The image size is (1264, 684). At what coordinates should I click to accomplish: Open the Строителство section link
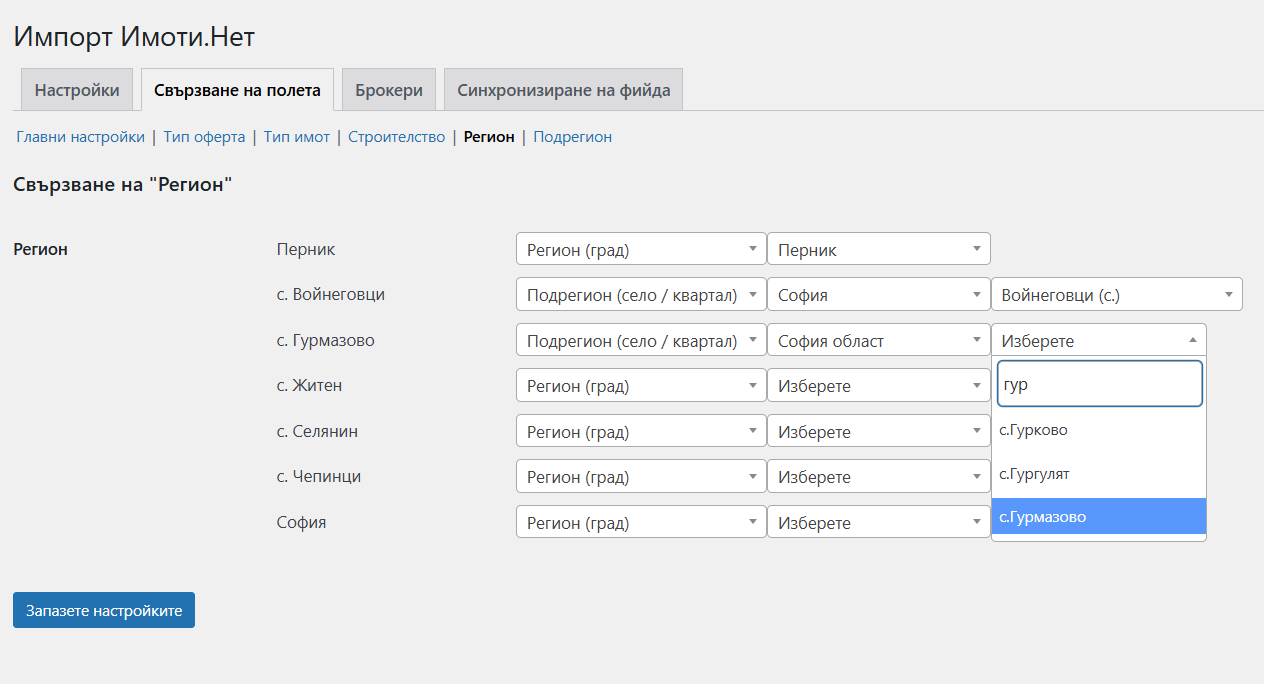coord(396,137)
